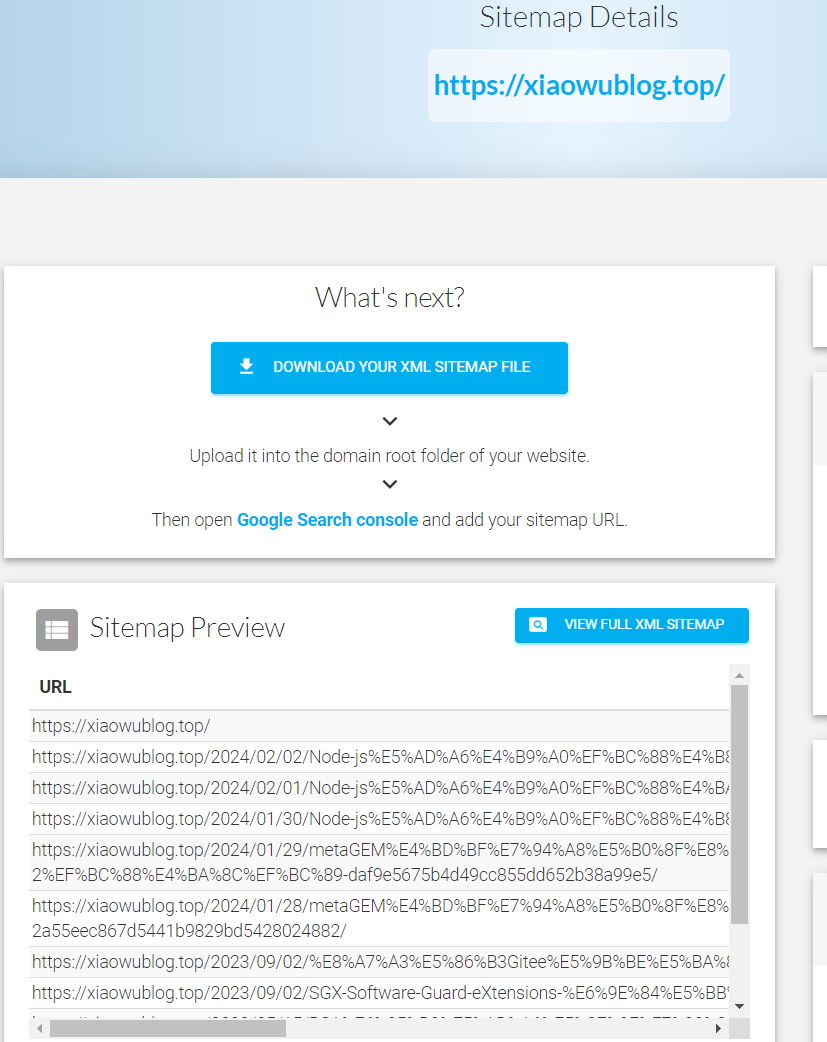Download your XML sitemap file
Viewport: 827px width, 1042px height.
pyautogui.click(x=389, y=368)
